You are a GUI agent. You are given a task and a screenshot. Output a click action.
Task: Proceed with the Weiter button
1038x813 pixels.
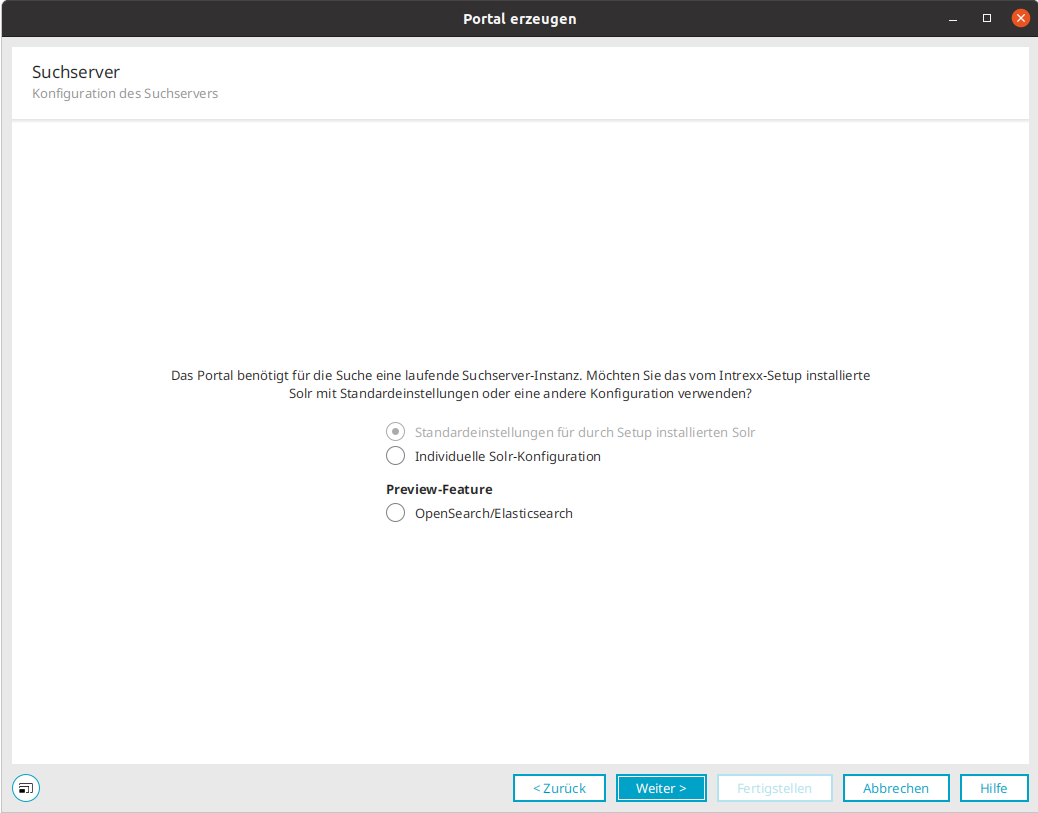661,788
